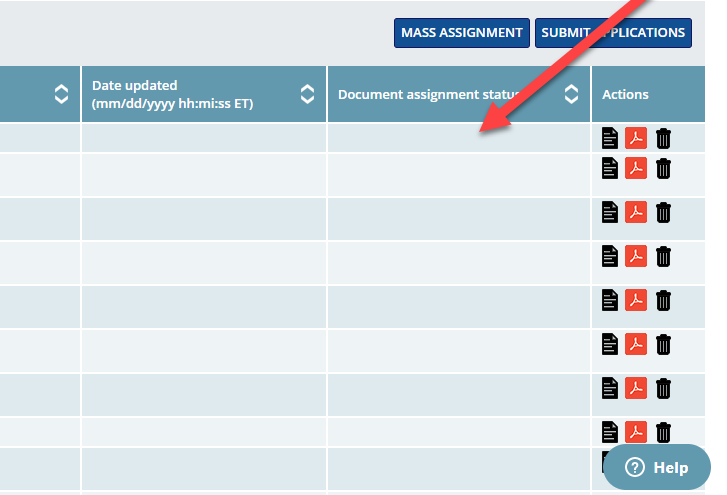727x495 pixels.
Task: Open the Help widget
Action: click(656, 467)
